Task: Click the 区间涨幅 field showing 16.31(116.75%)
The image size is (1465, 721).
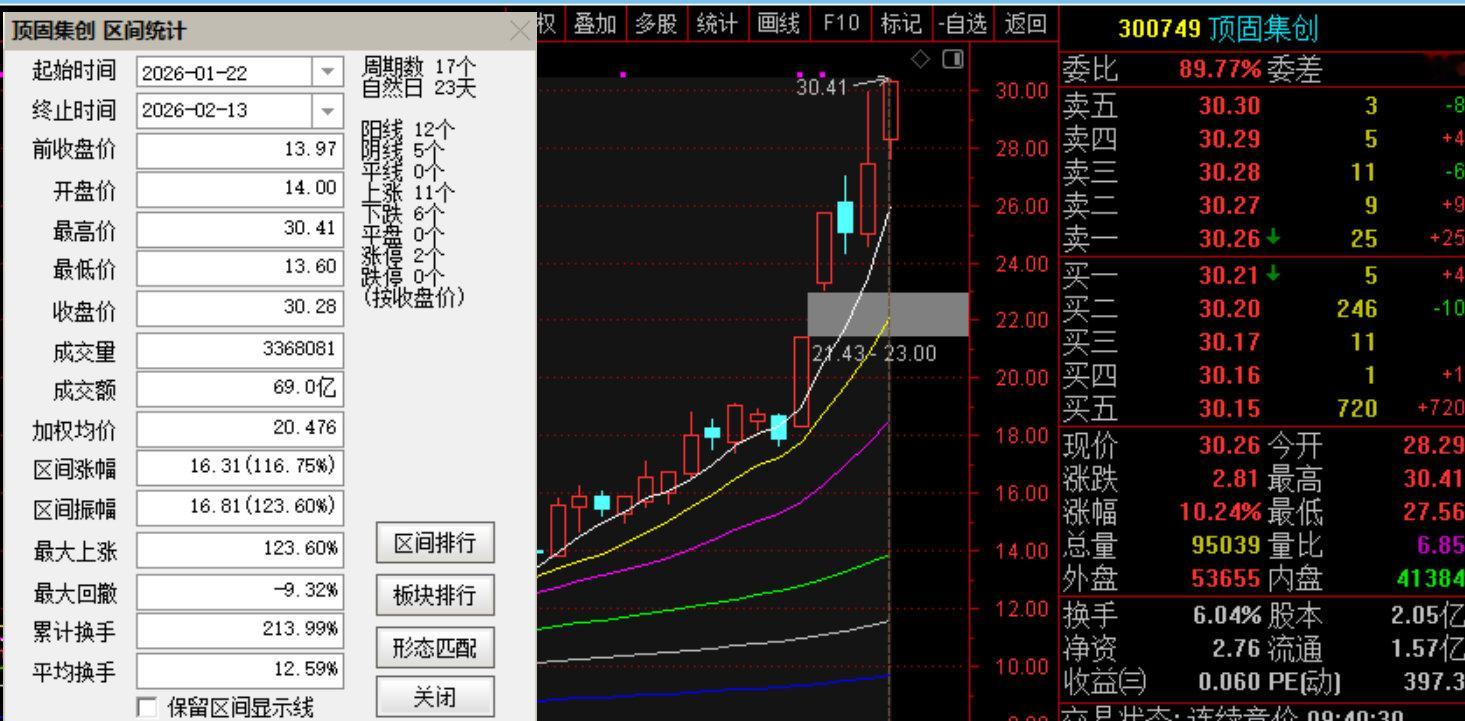Action: point(240,468)
